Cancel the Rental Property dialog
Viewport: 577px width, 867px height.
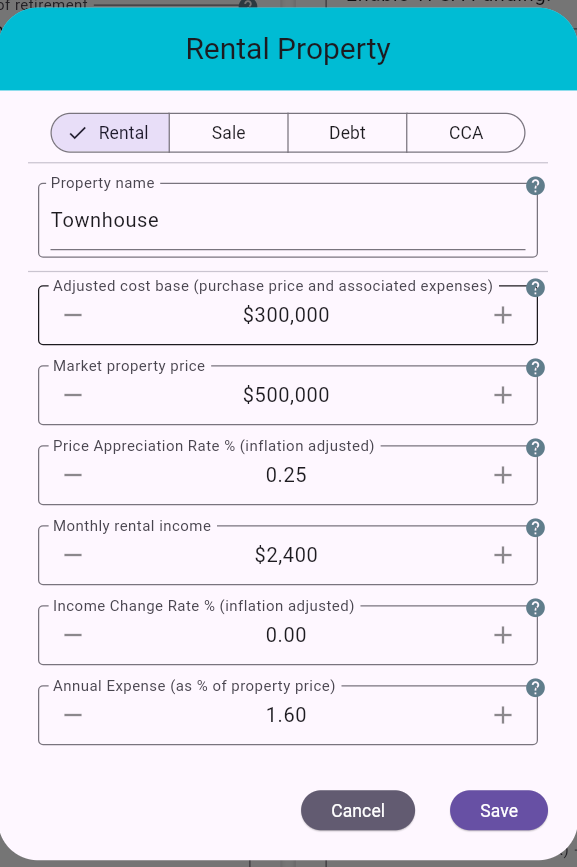[357, 810]
